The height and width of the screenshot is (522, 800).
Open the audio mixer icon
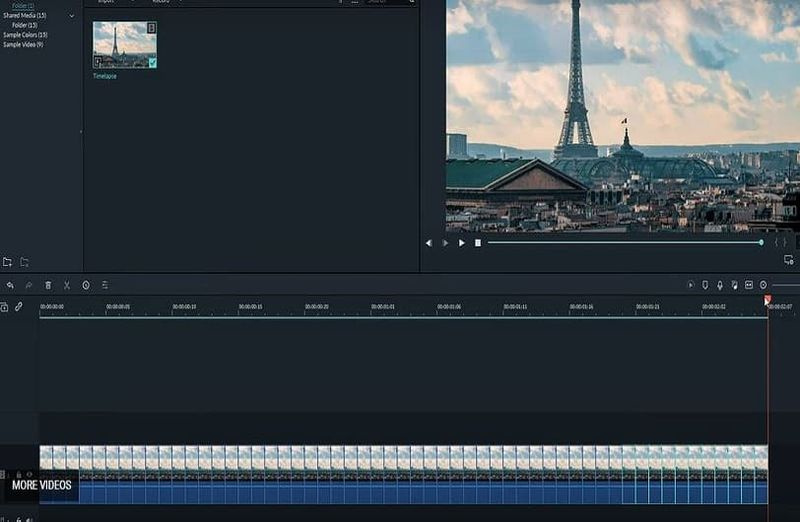pyautogui.click(x=734, y=285)
